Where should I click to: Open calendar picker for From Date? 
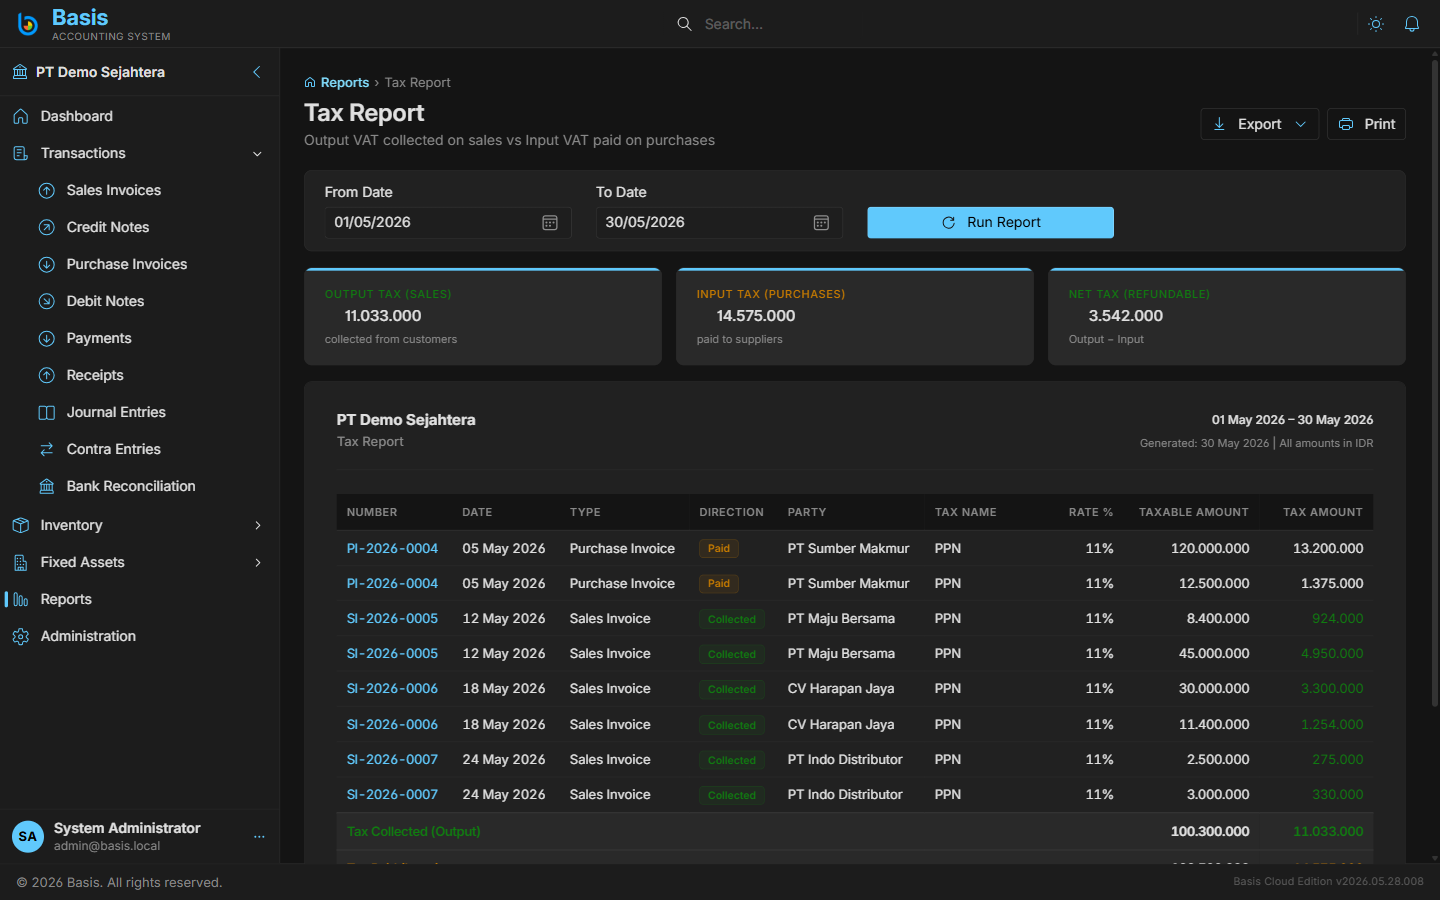click(x=550, y=223)
